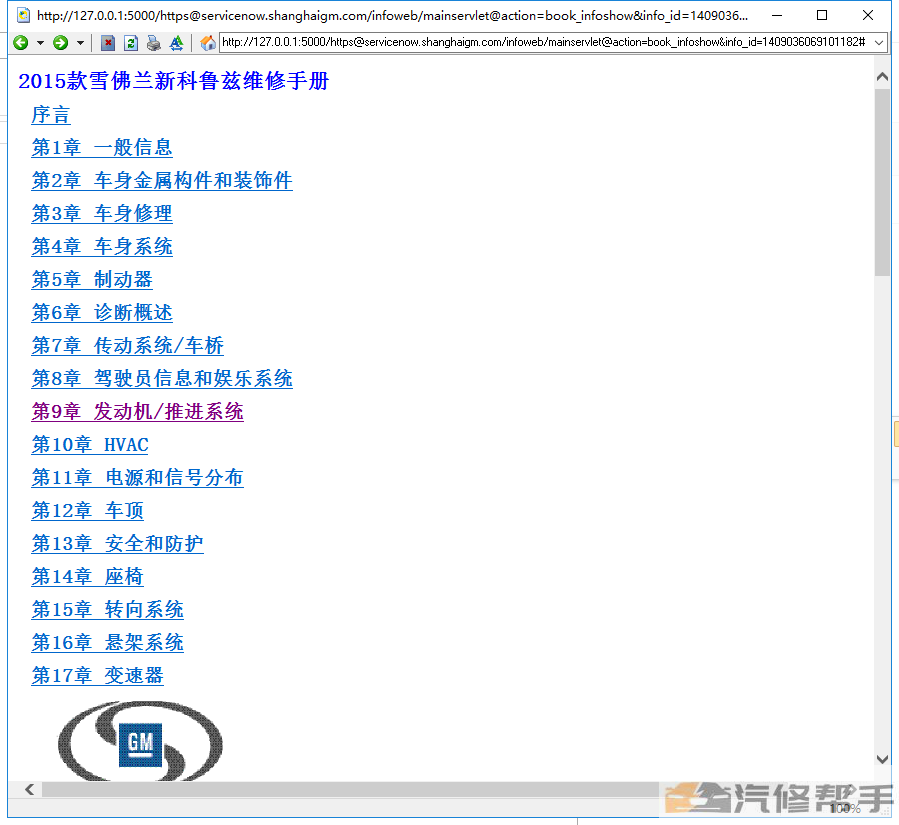The width and height of the screenshot is (899, 825).
Task: Maximize the browser window
Action: tap(822, 15)
